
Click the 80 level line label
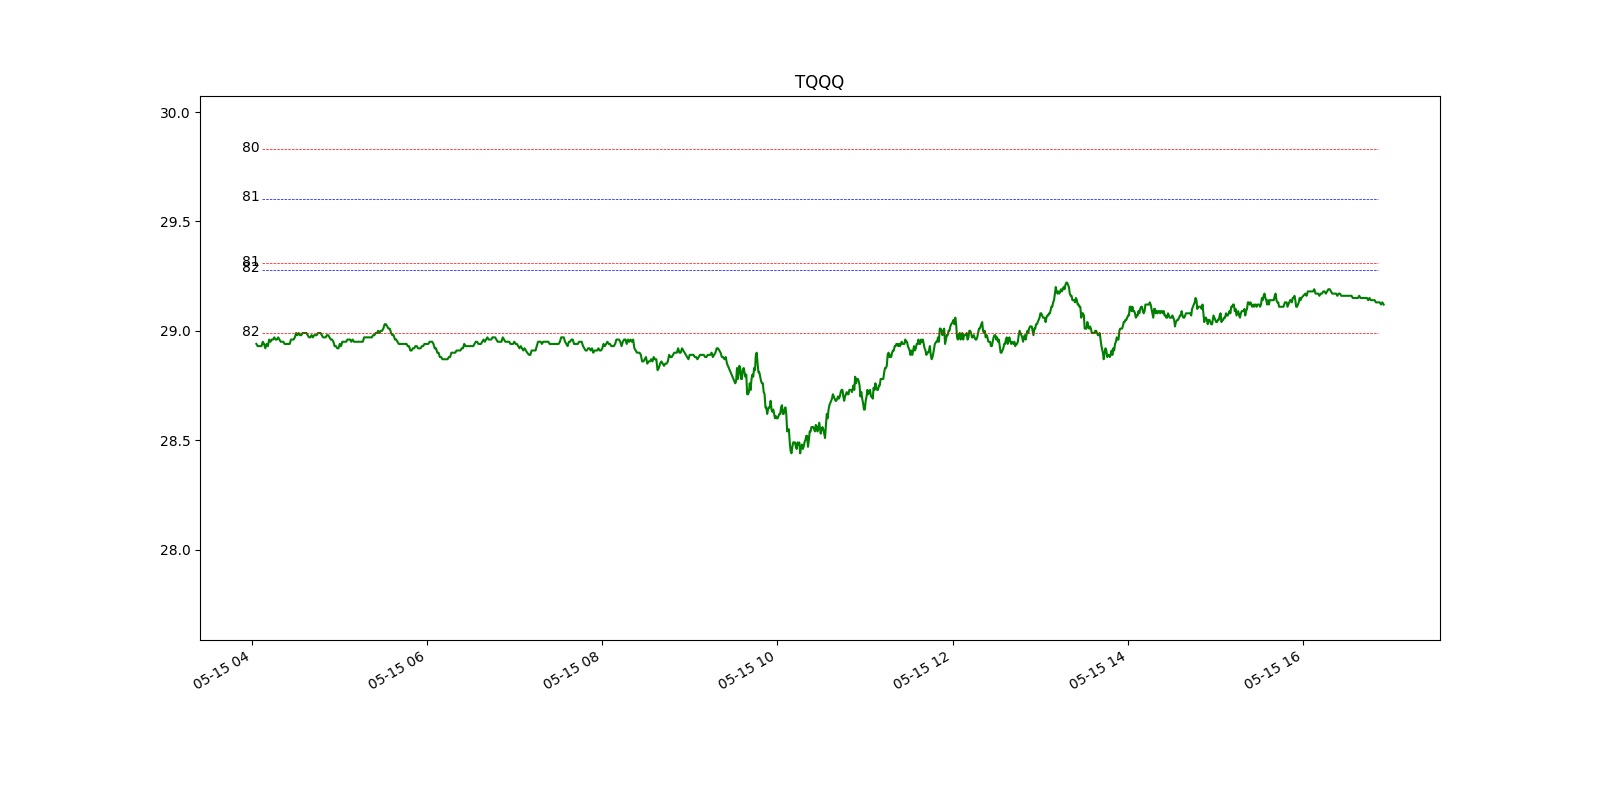[250, 148]
